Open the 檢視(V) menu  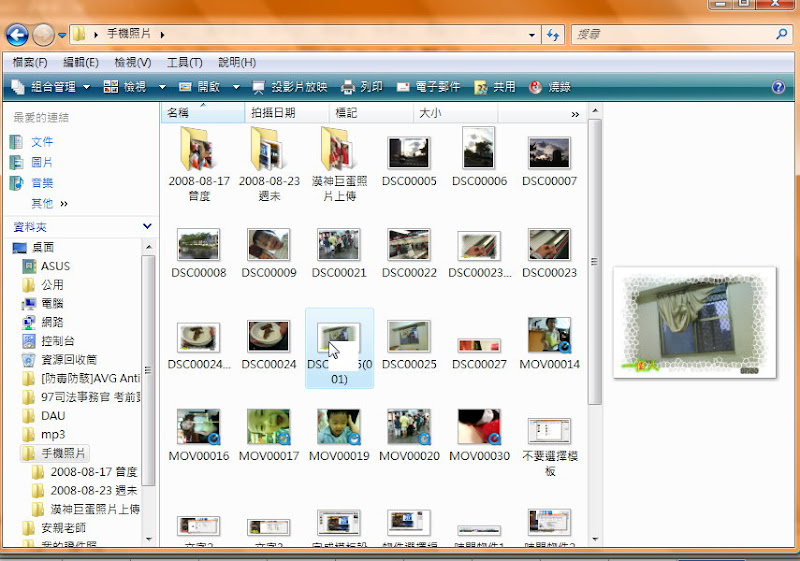coord(133,62)
